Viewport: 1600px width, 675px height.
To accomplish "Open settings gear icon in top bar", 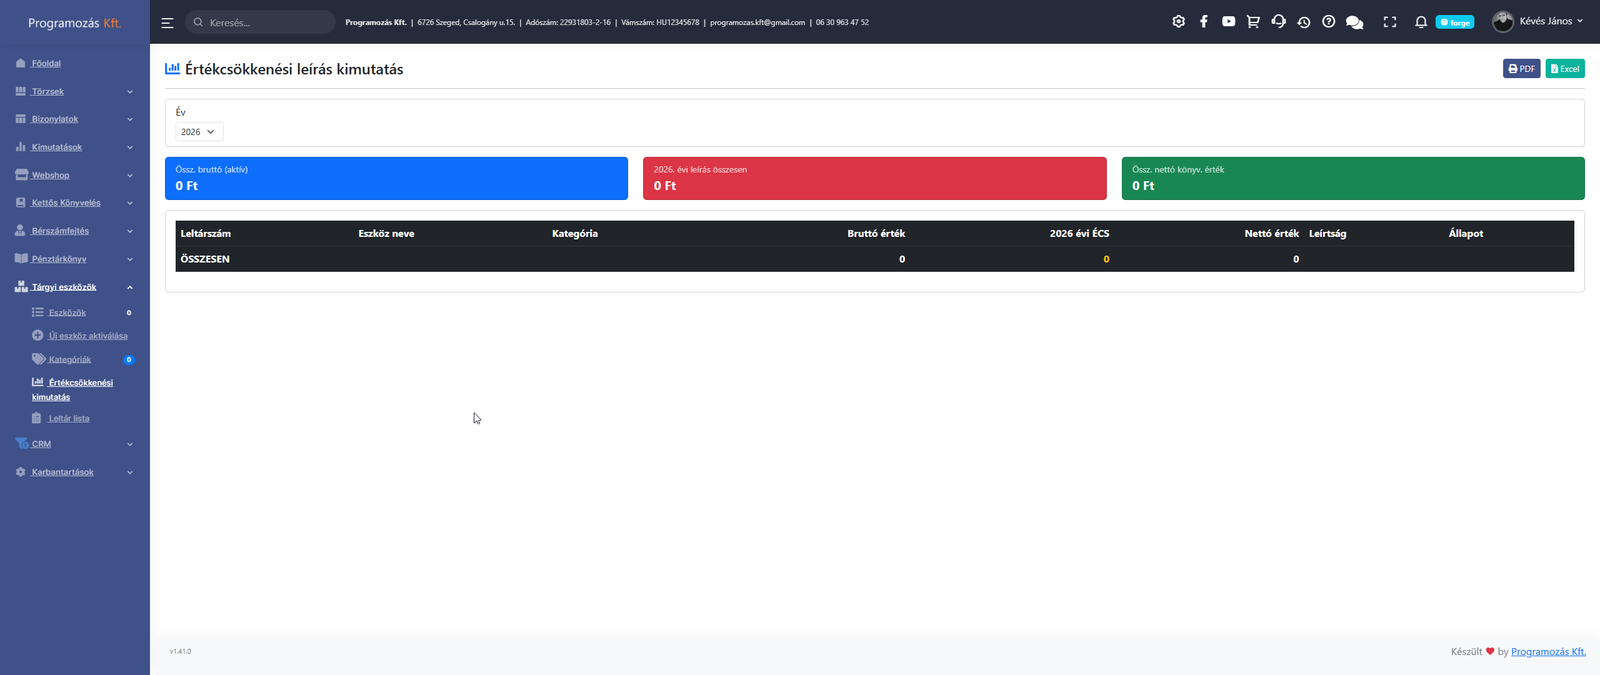I will tap(1179, 21).
